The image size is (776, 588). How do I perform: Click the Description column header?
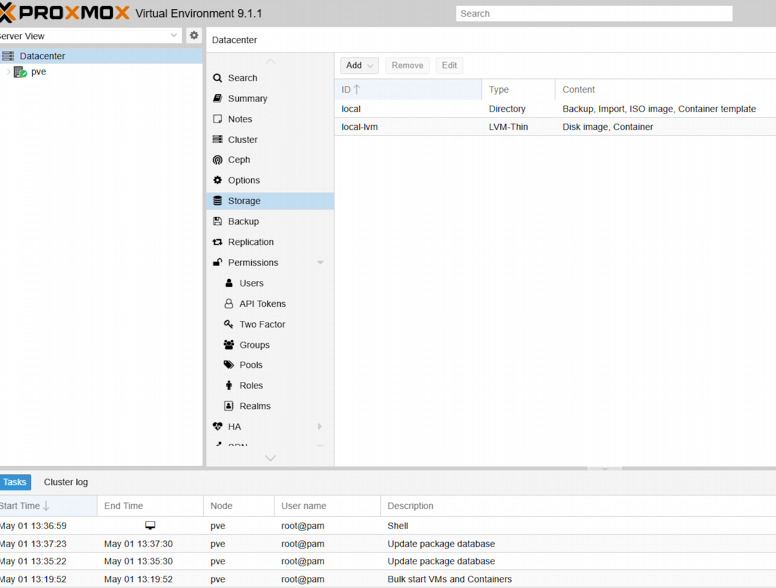tap(579, 506)
